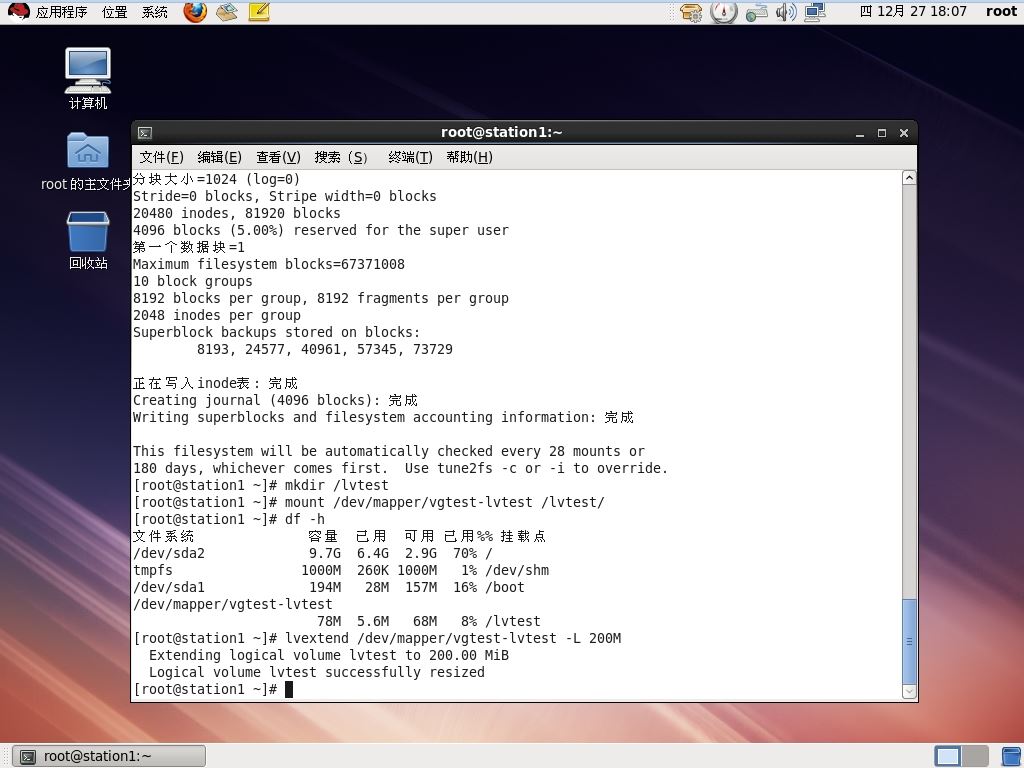Image resolution: width=1024 pixels, height=768 pixels.
Task: Open the terminal 终端(T) menu
Action: pyautogui.click(x=410, y=157)
